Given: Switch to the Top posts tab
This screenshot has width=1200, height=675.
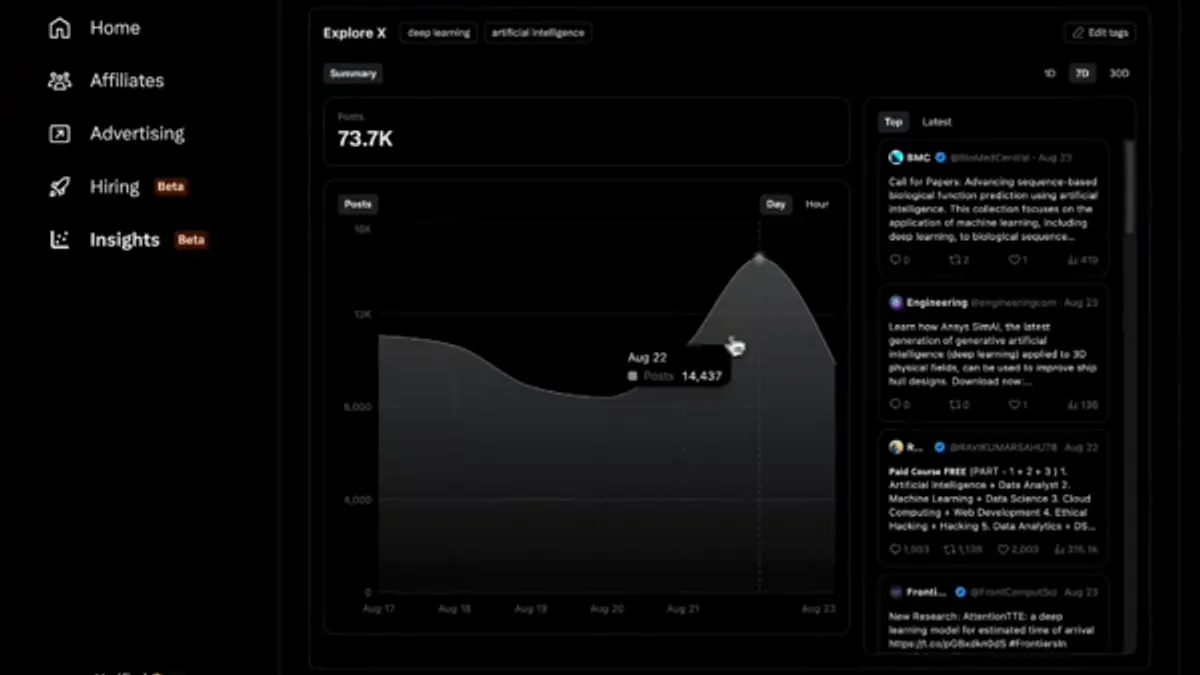Looking at the screenshot, I should [x=893, y=122].
